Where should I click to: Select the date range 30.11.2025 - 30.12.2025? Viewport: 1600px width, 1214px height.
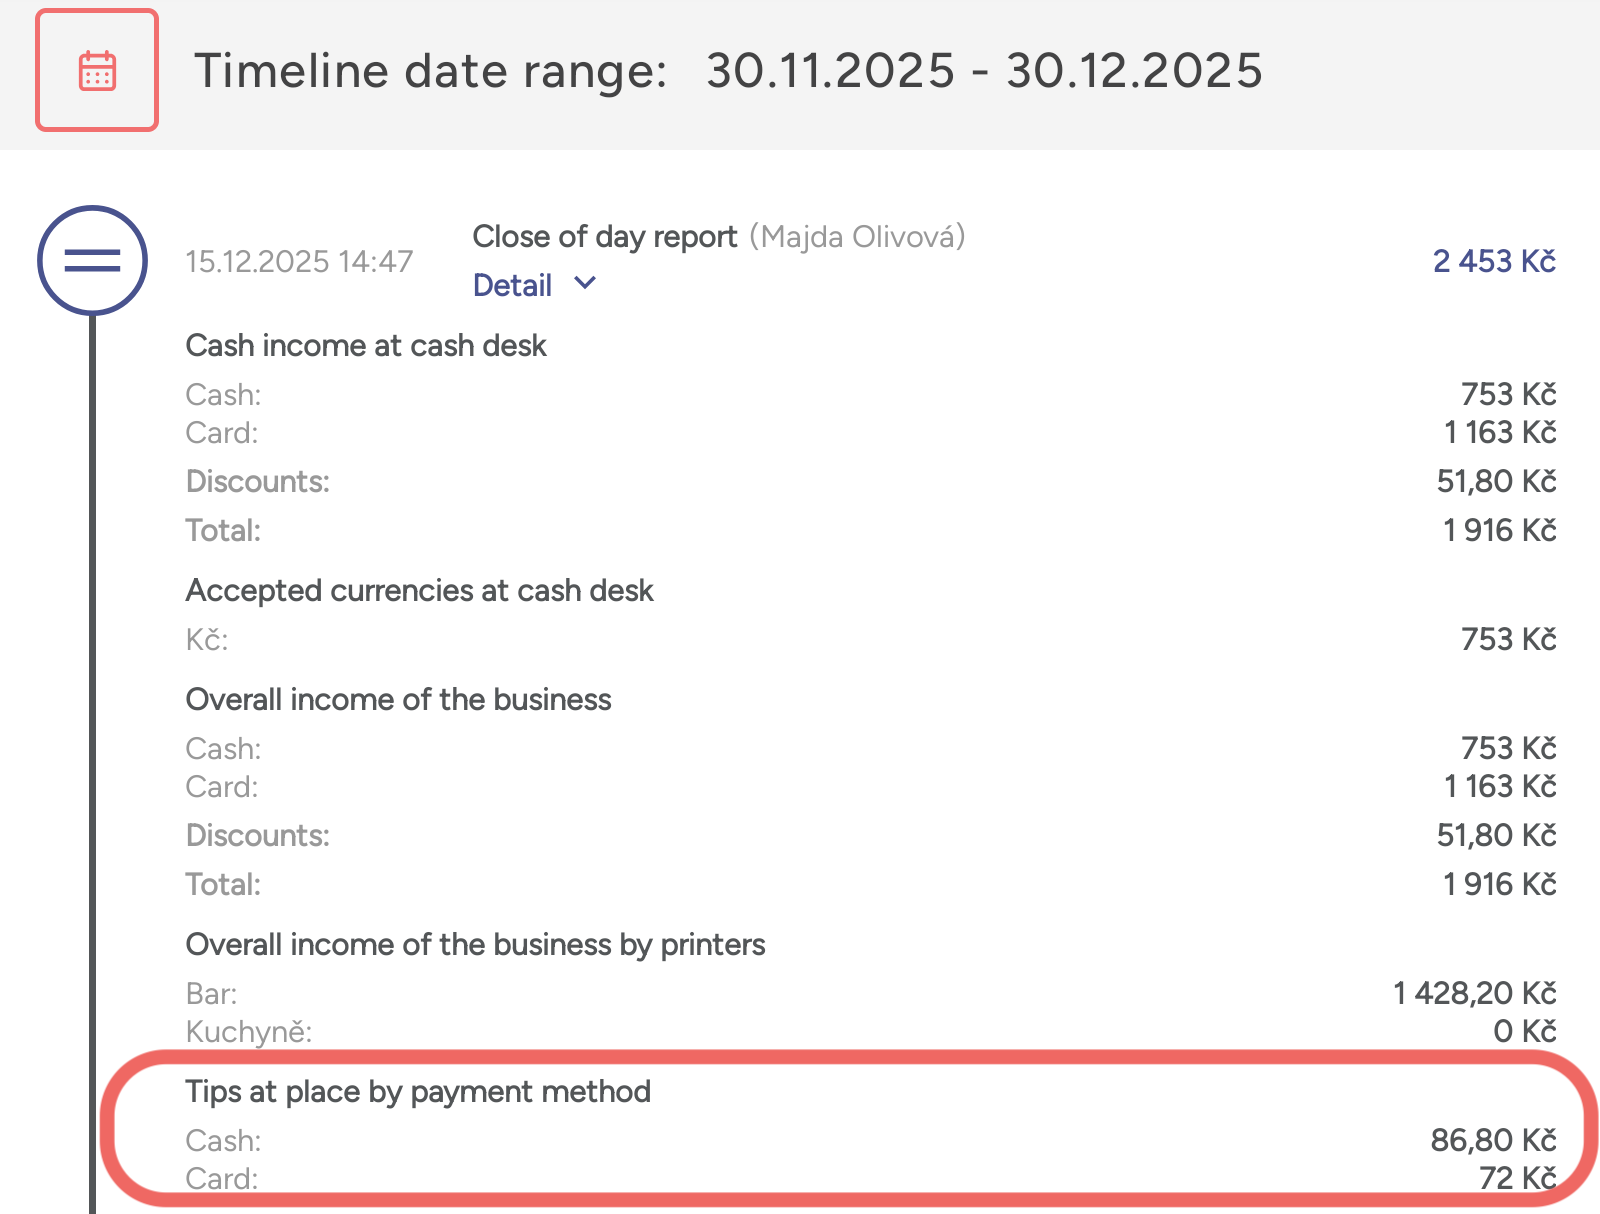coord(984,71)
